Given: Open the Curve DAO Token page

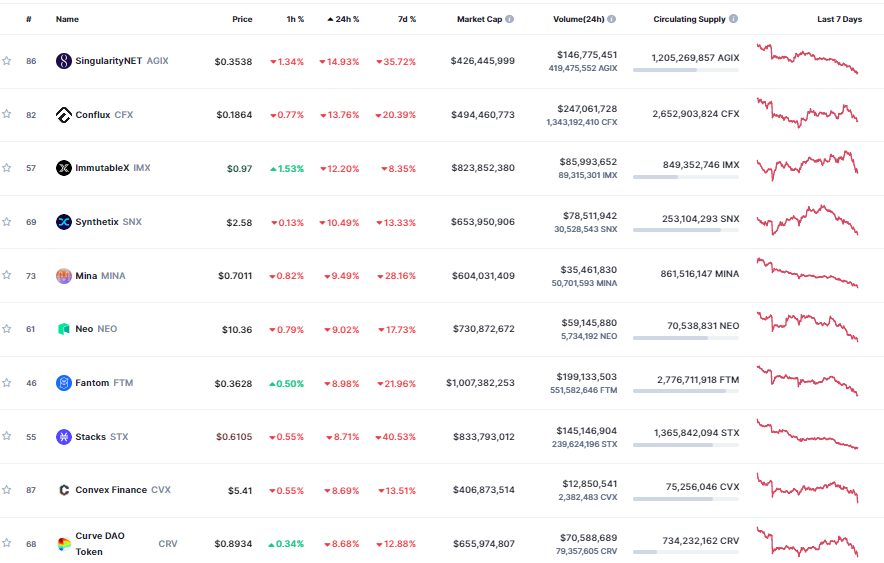Looking at the screenshot, I should 100,544.
